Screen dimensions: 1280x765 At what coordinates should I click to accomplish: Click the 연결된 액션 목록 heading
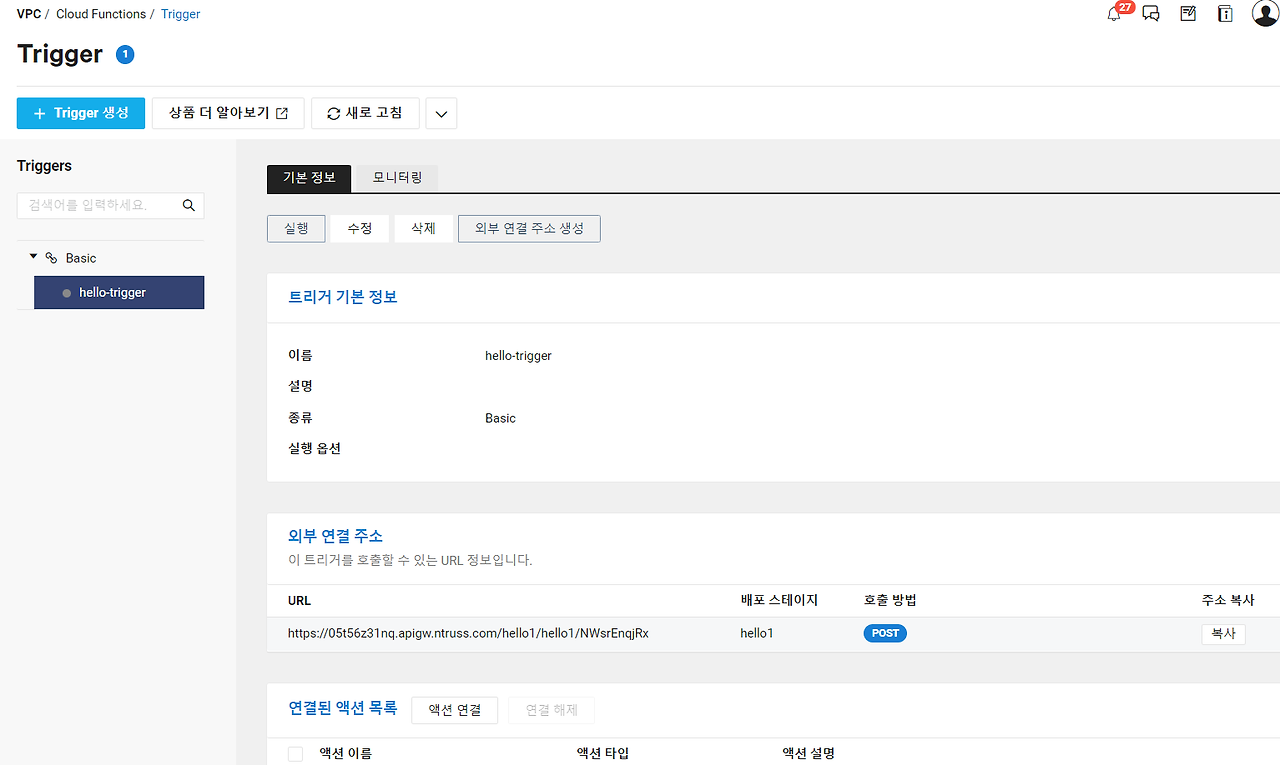click(343, 708)
